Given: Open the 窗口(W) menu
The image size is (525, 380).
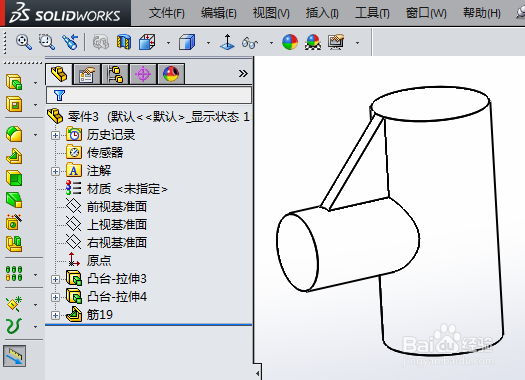Looking at the screenshot, I should coord(426,13).
